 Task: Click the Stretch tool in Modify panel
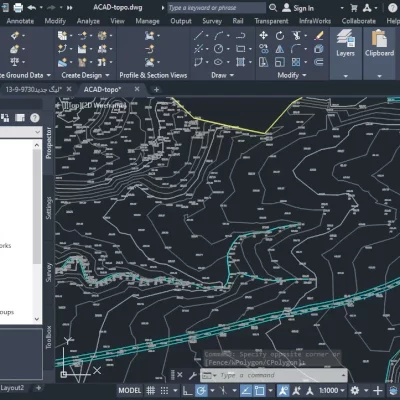(x=264, y=62)
